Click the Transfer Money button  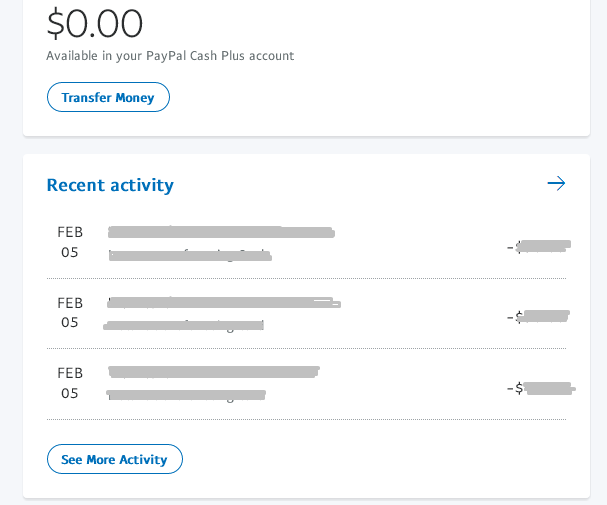click(108, 97)
